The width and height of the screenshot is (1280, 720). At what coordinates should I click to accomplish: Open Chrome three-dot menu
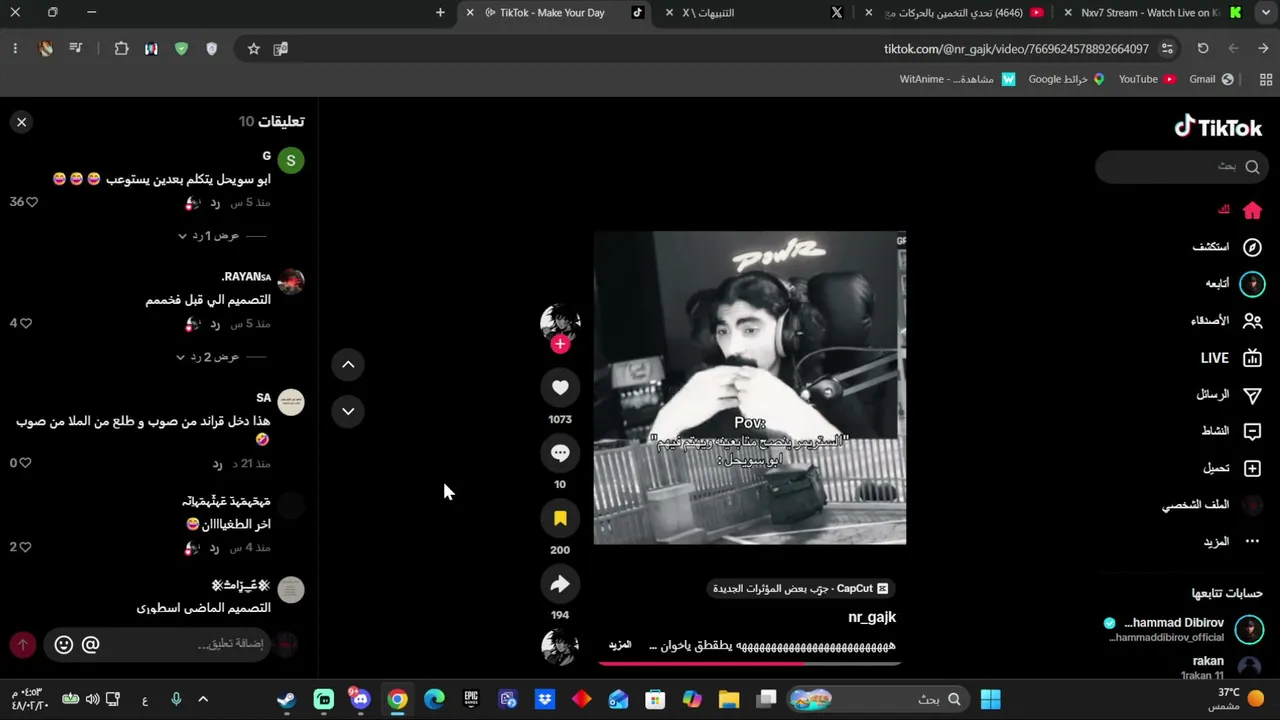point(15,48)
